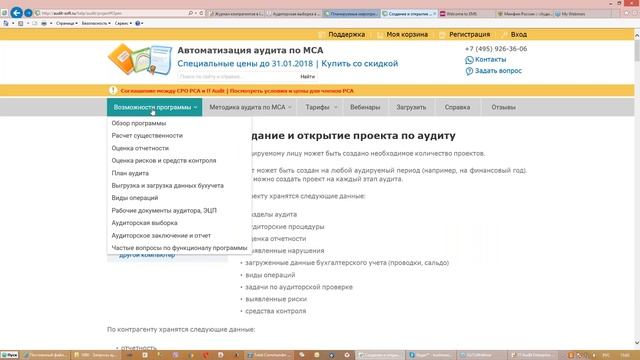Open the 'Поддержка' link in top bar

pos(346,35)
